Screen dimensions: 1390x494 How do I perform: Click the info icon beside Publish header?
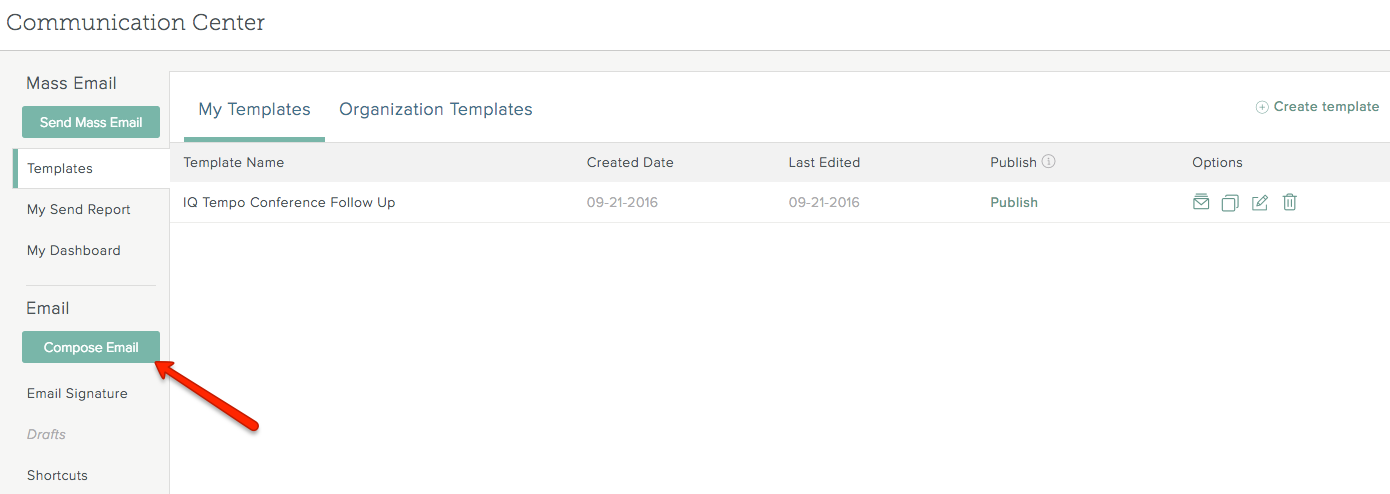[x=1048, y=161]
